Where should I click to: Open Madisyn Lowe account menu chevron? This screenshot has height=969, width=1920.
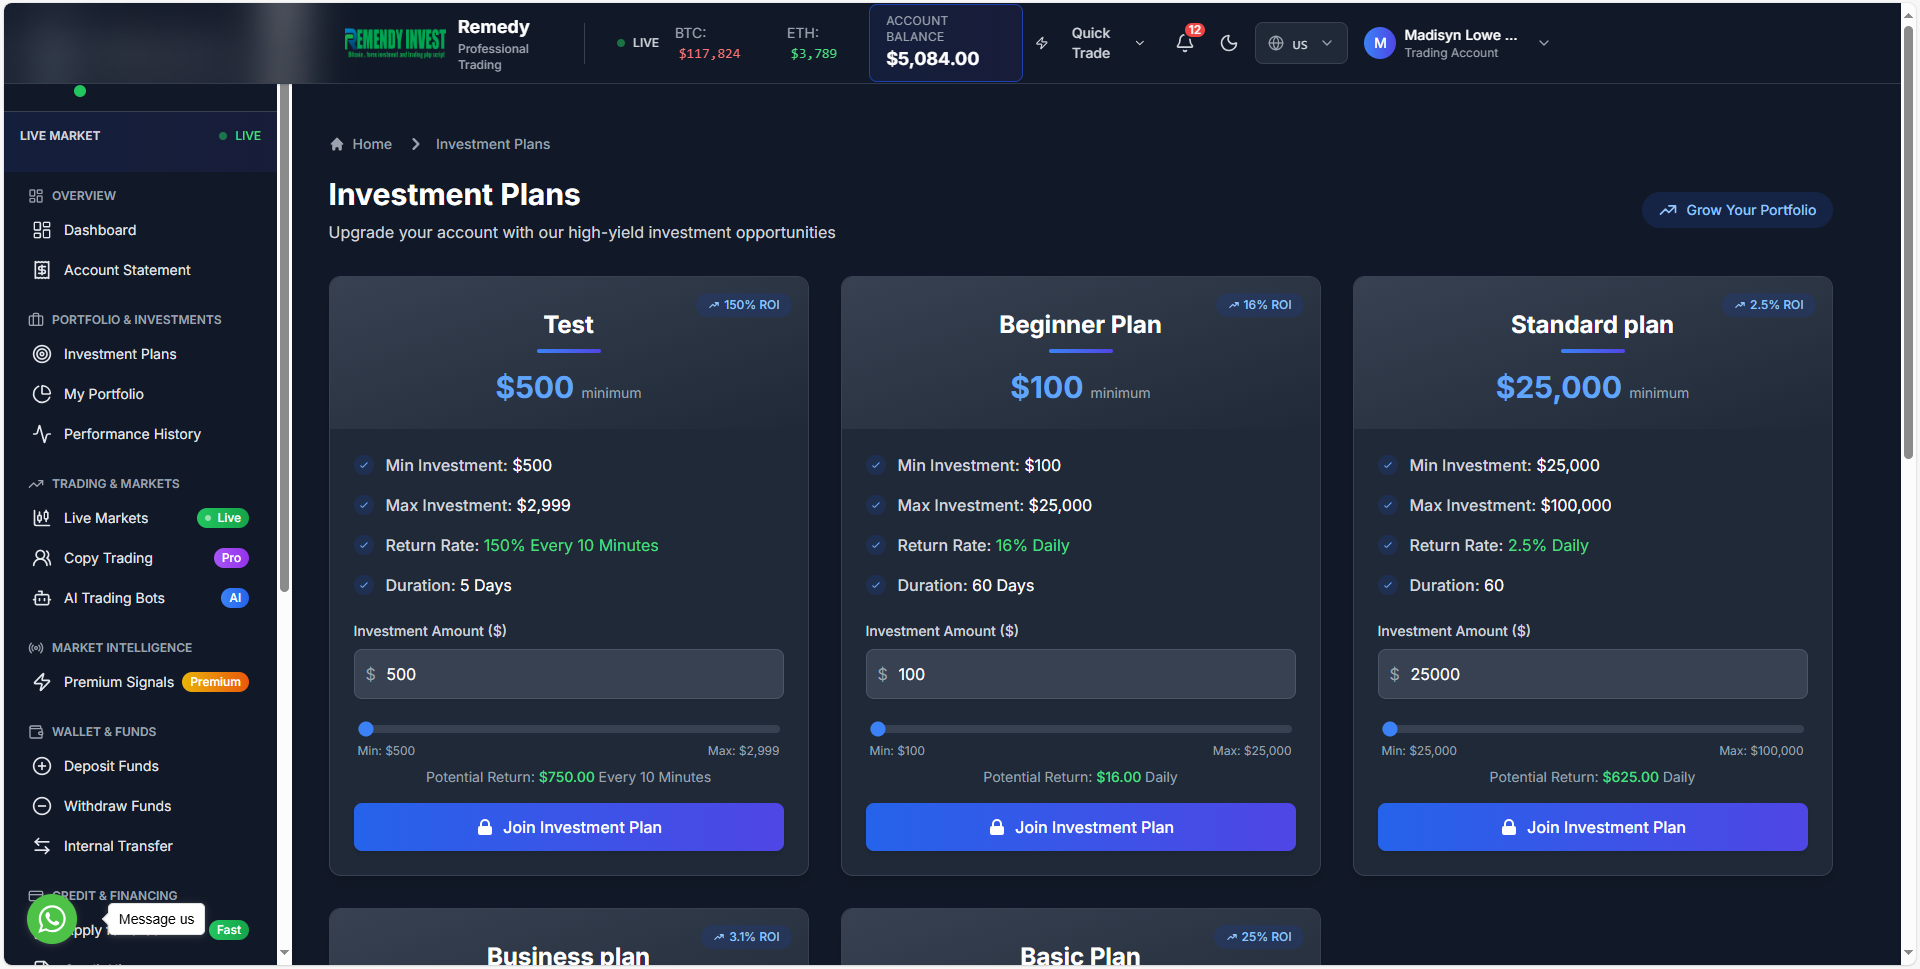[x=1543, y=43]
